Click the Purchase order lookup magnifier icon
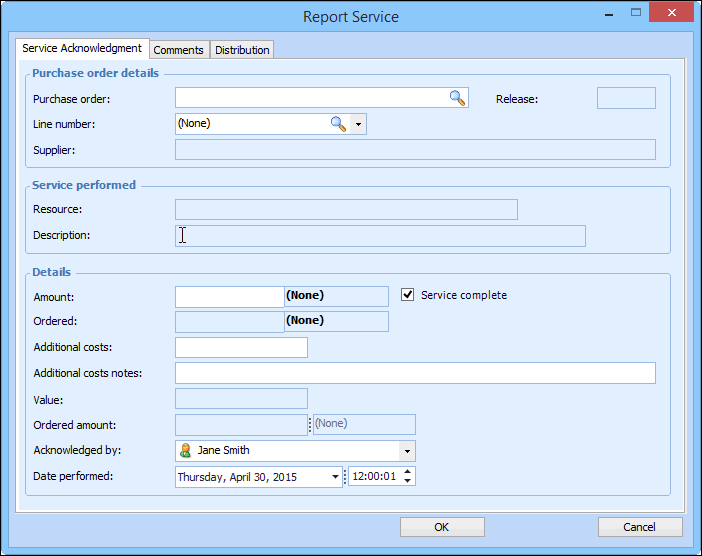This screenshot has width=702, height=556. pos(457,98)
